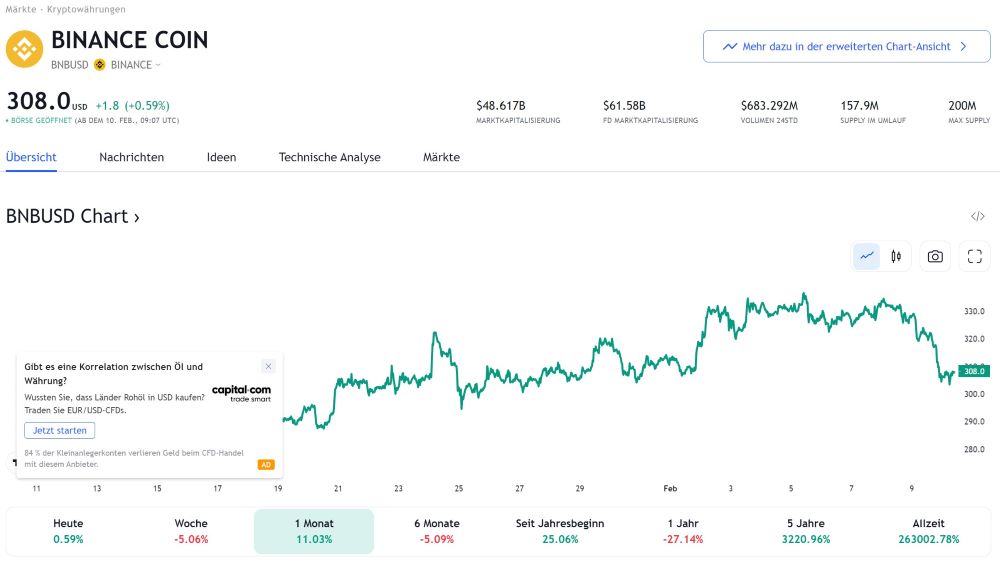Click the $683.292M volume value
The height and width of the screenshot is (563, 1000).
pos(769,105)
